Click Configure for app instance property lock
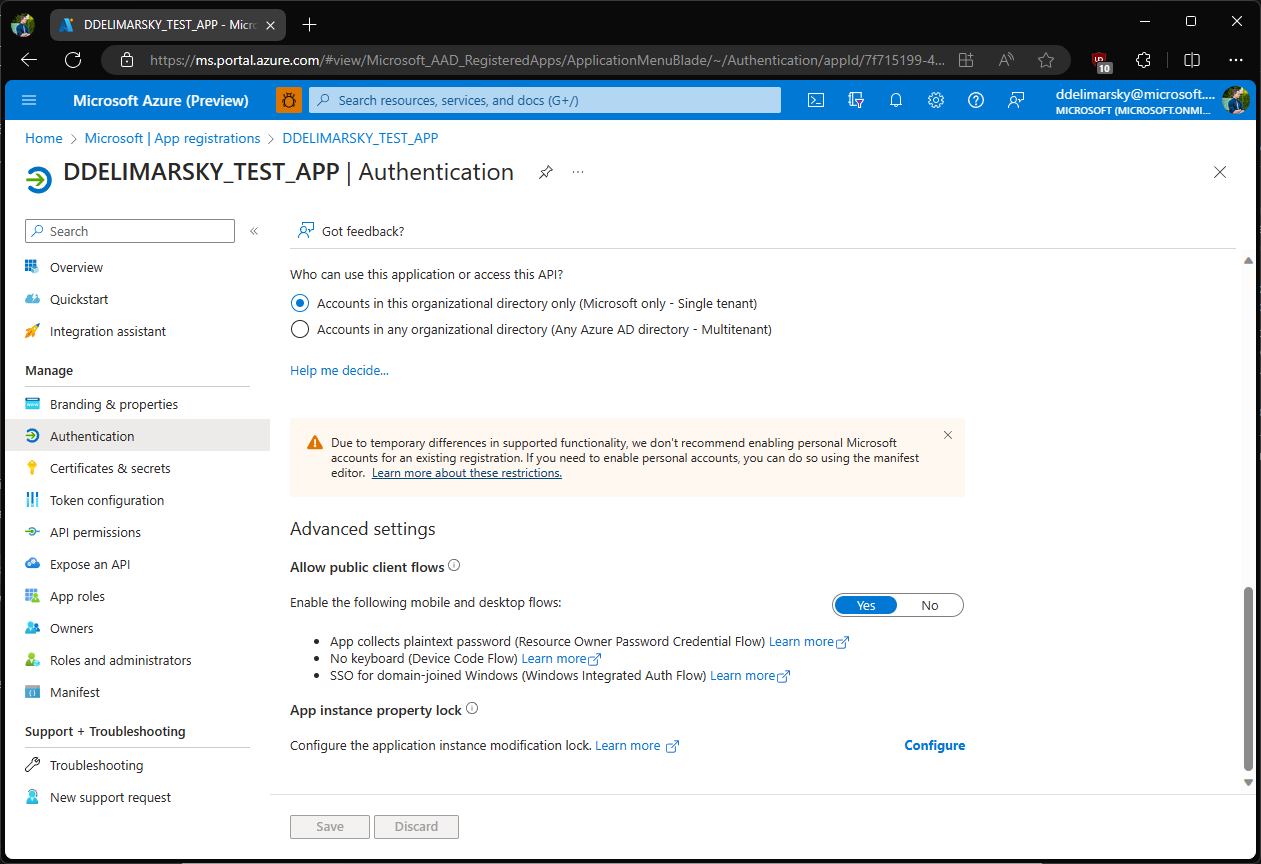Screen dimensions: 1261x864 pyautogui.click(x=934, y=745)
